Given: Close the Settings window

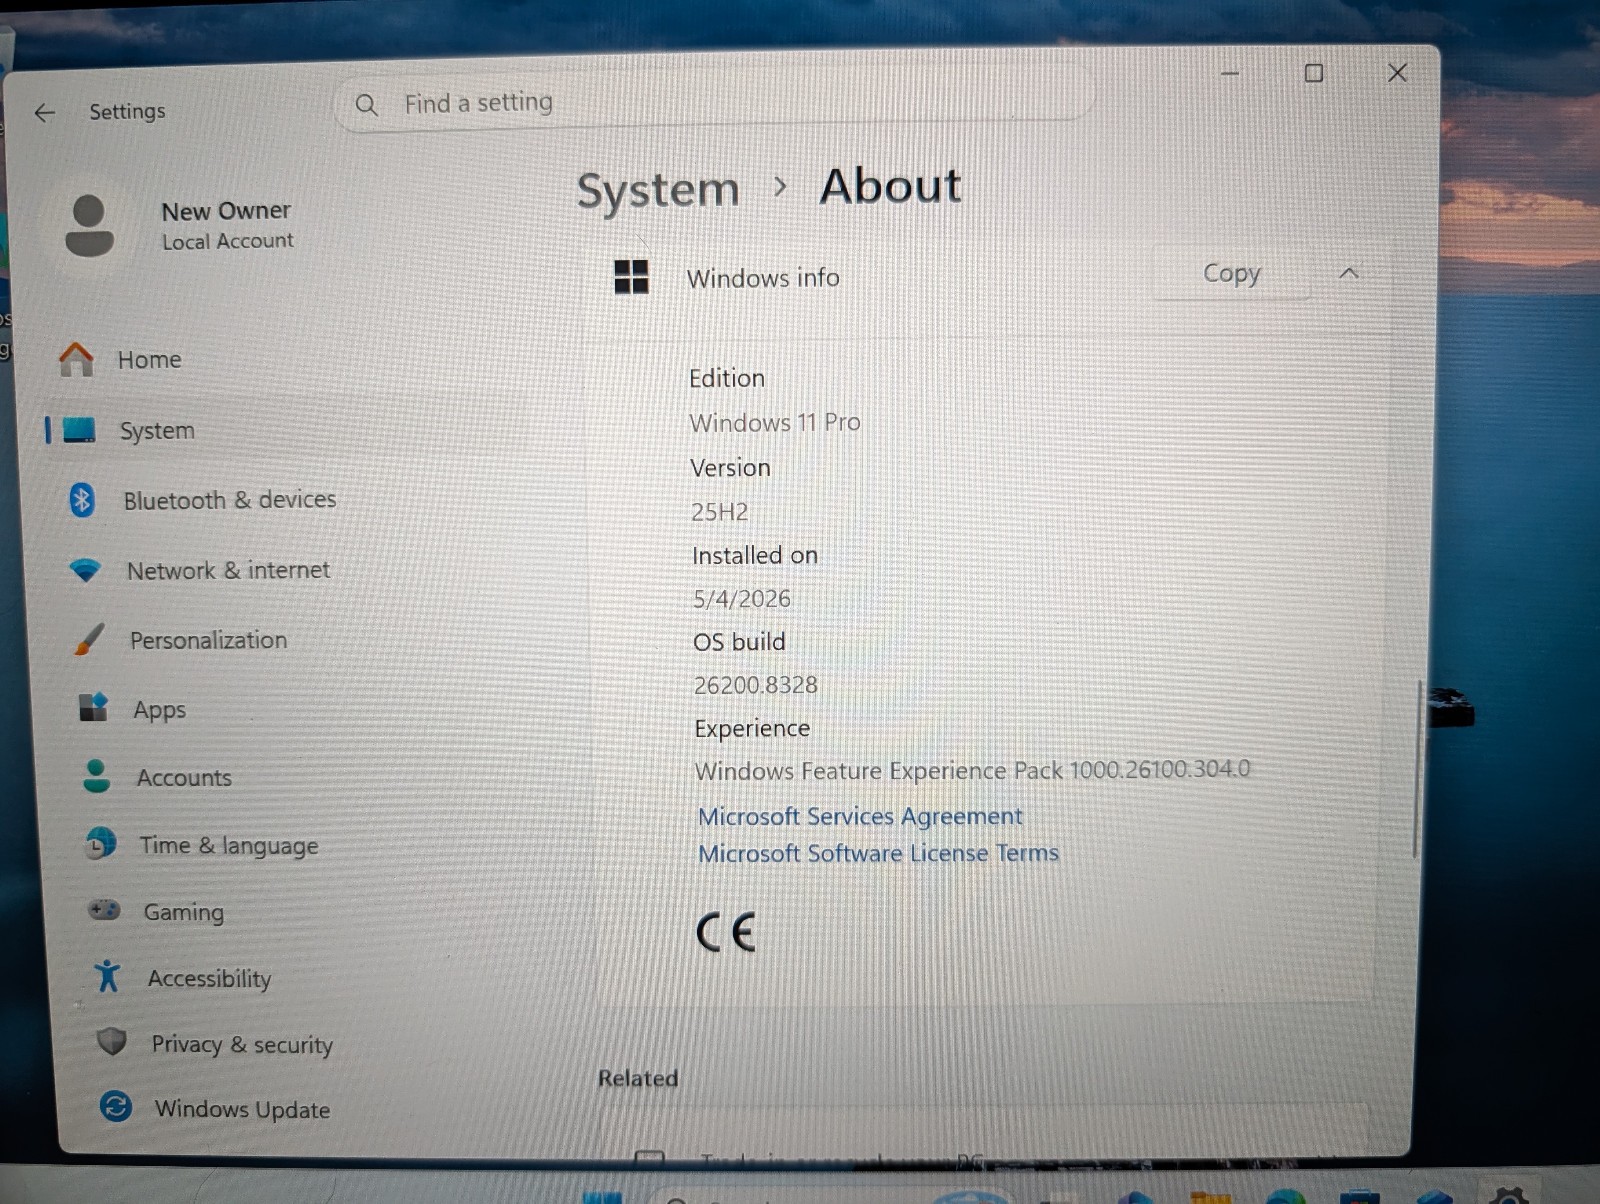Looking at the screenshot, I should coord(1398,73).
